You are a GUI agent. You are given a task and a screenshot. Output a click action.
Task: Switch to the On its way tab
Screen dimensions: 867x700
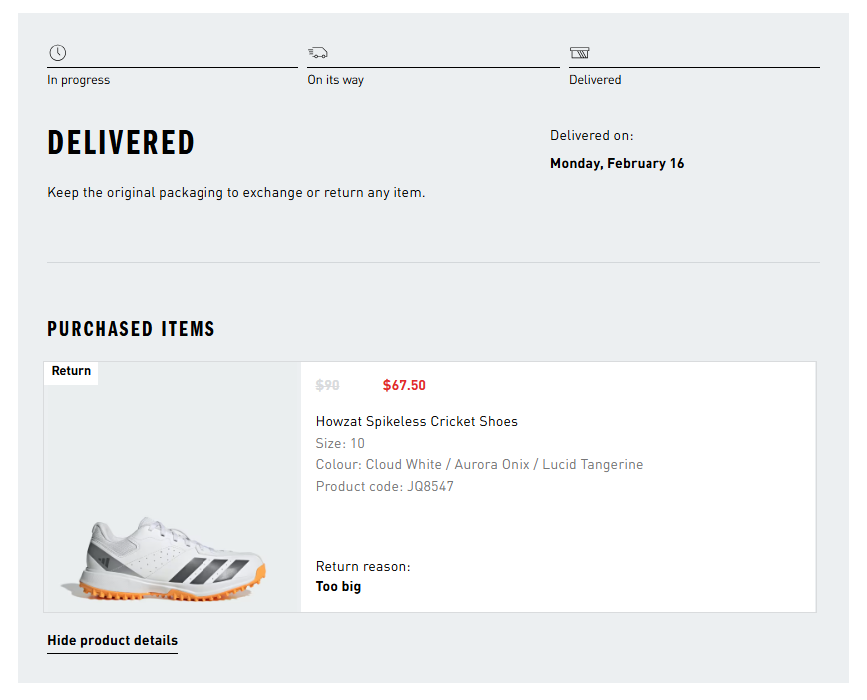(335, 79)
